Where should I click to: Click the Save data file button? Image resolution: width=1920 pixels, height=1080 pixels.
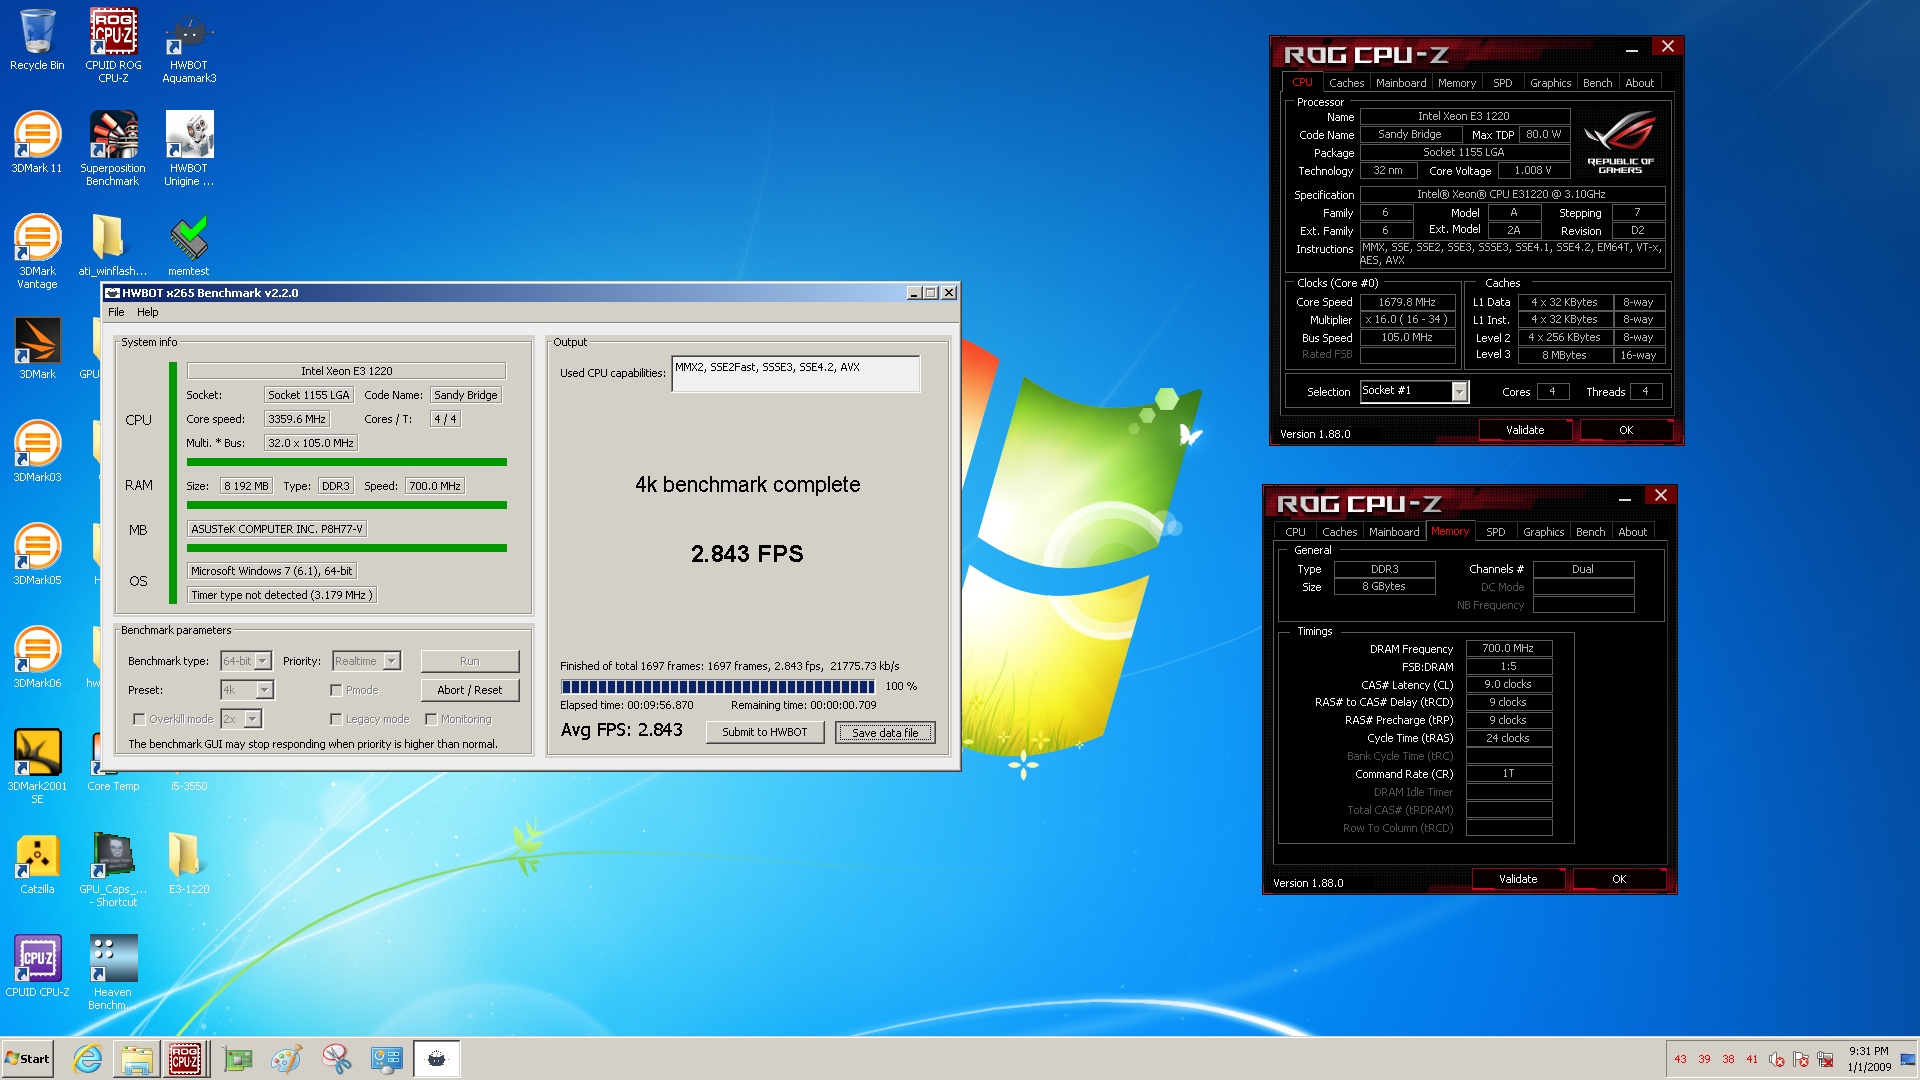(x=885, y=733)
